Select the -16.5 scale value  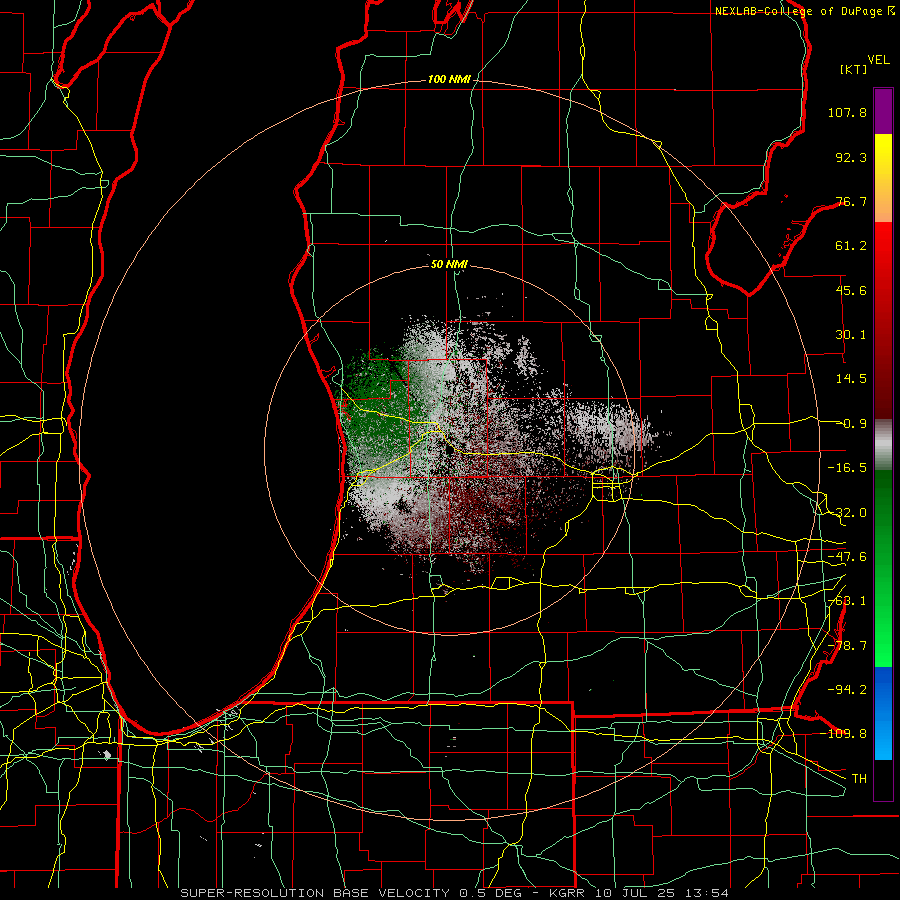click(x=847, y=468)
